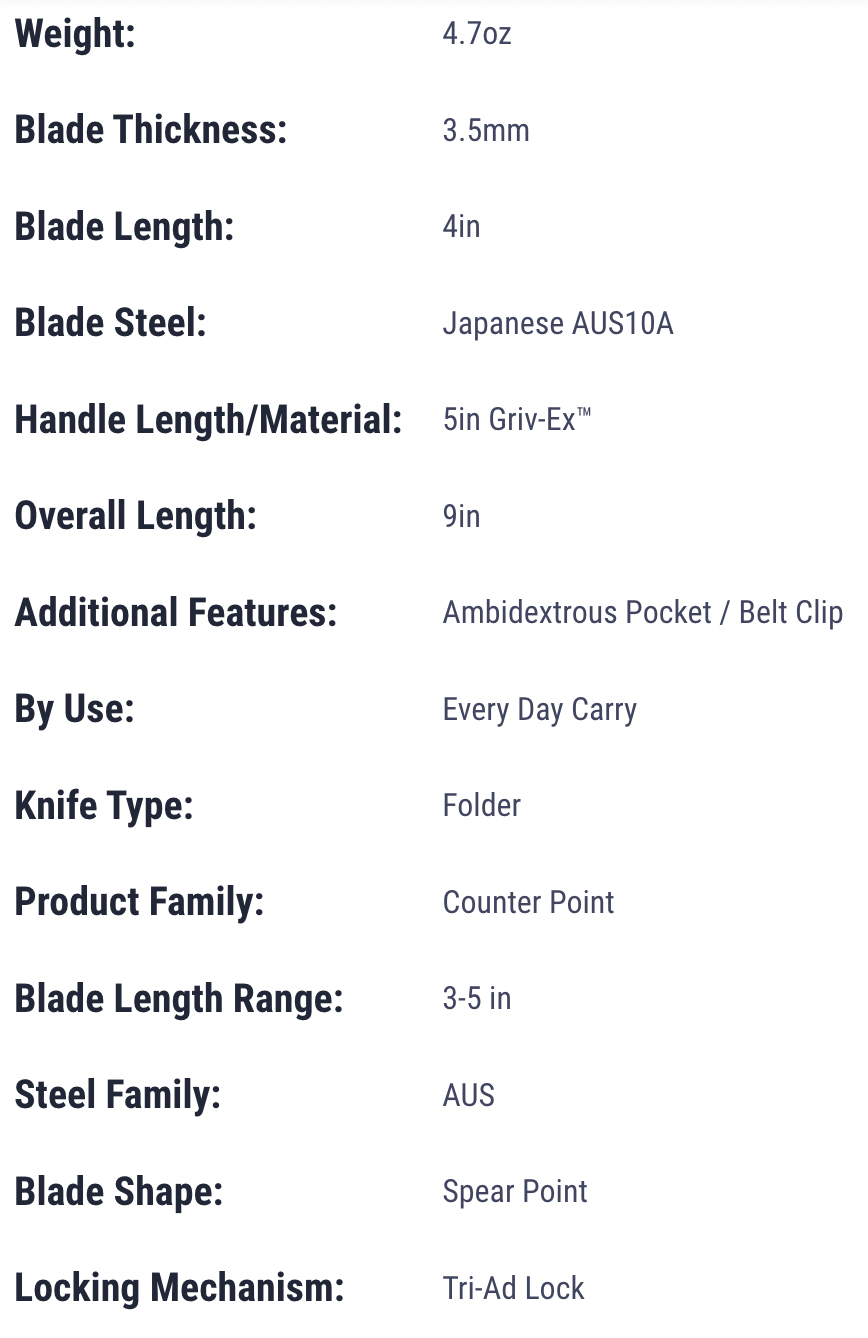Screen dimensions: 868x1338
Task: Click the Handle Length/Material label
Action: pos(208,420)
